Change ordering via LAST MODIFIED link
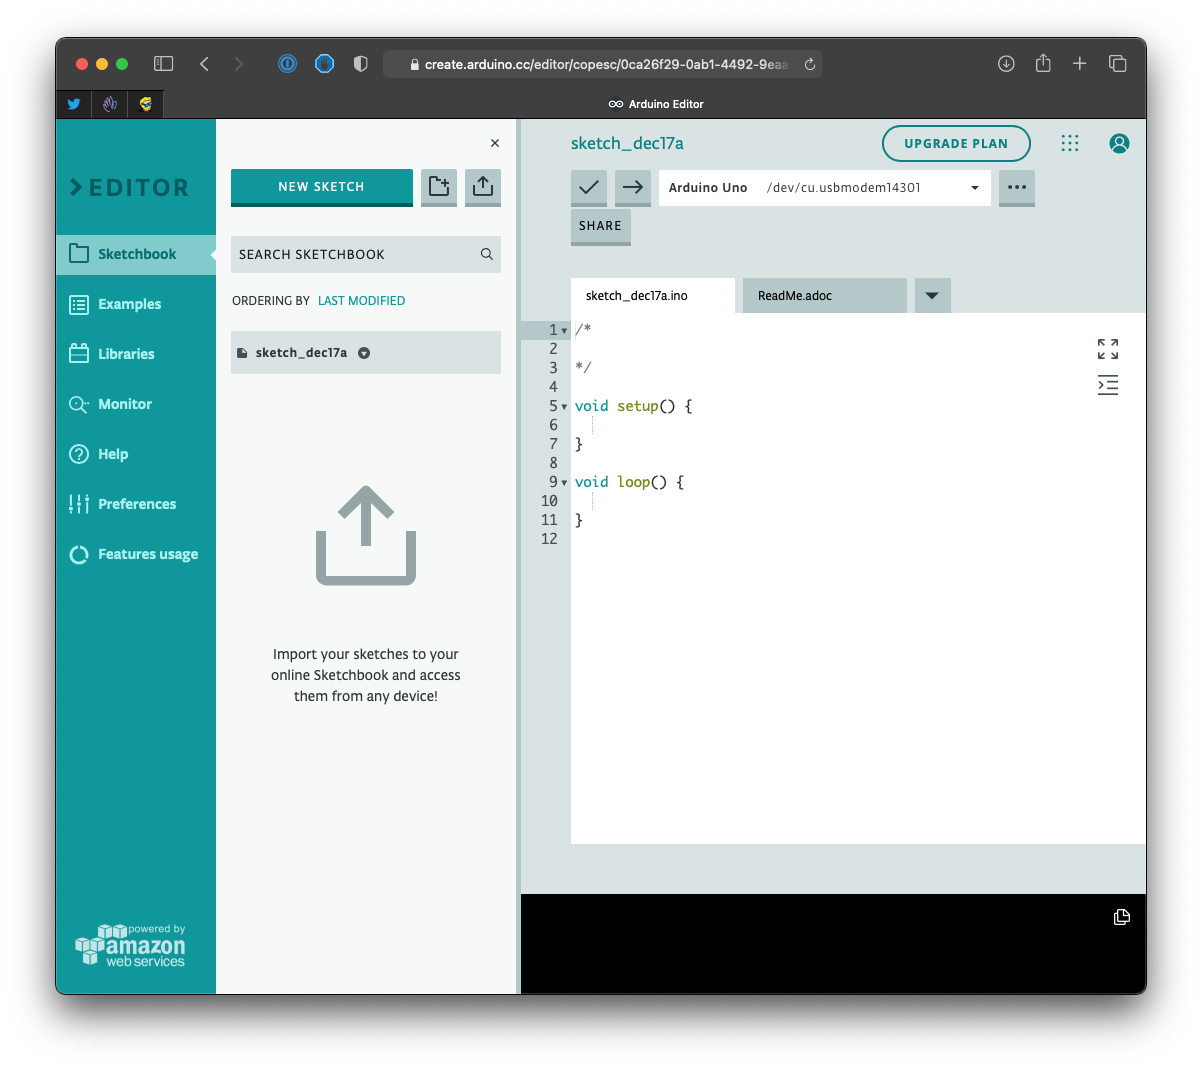Viewport: 1202px width, 1068px height. pyautogui.click(x=361, y=301)
